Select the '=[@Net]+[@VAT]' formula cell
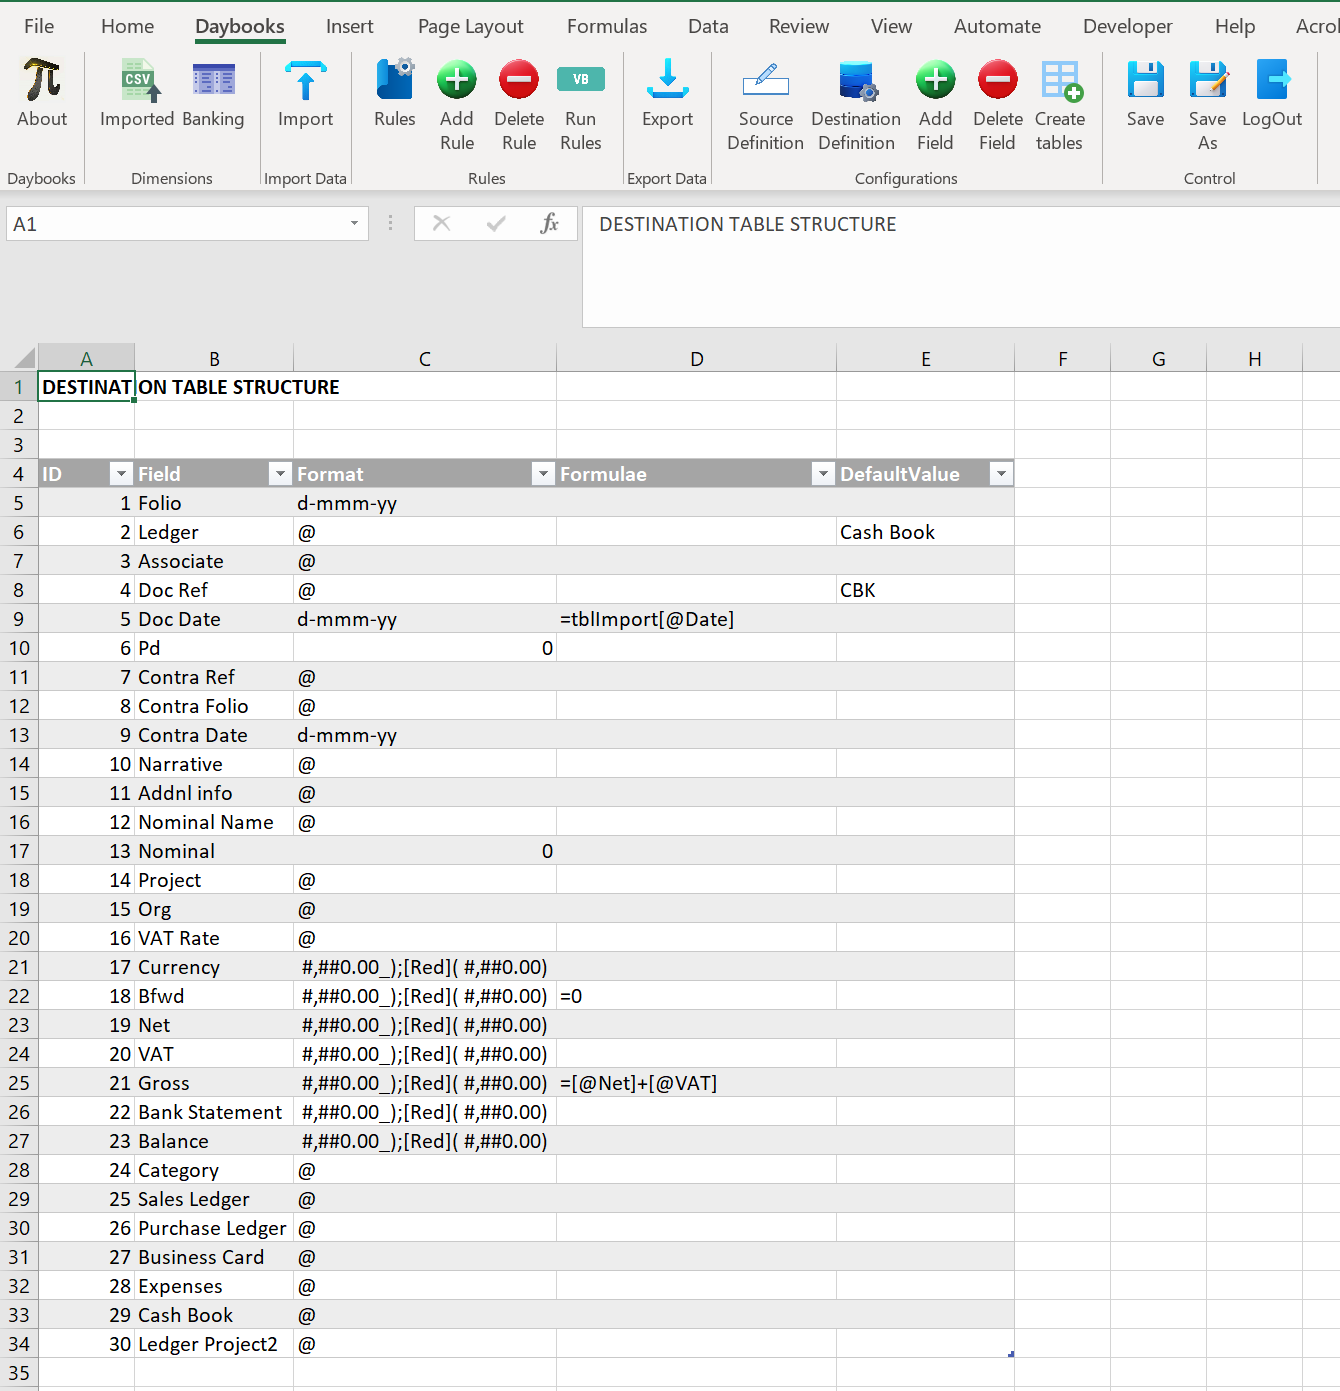 [696, 1083]
